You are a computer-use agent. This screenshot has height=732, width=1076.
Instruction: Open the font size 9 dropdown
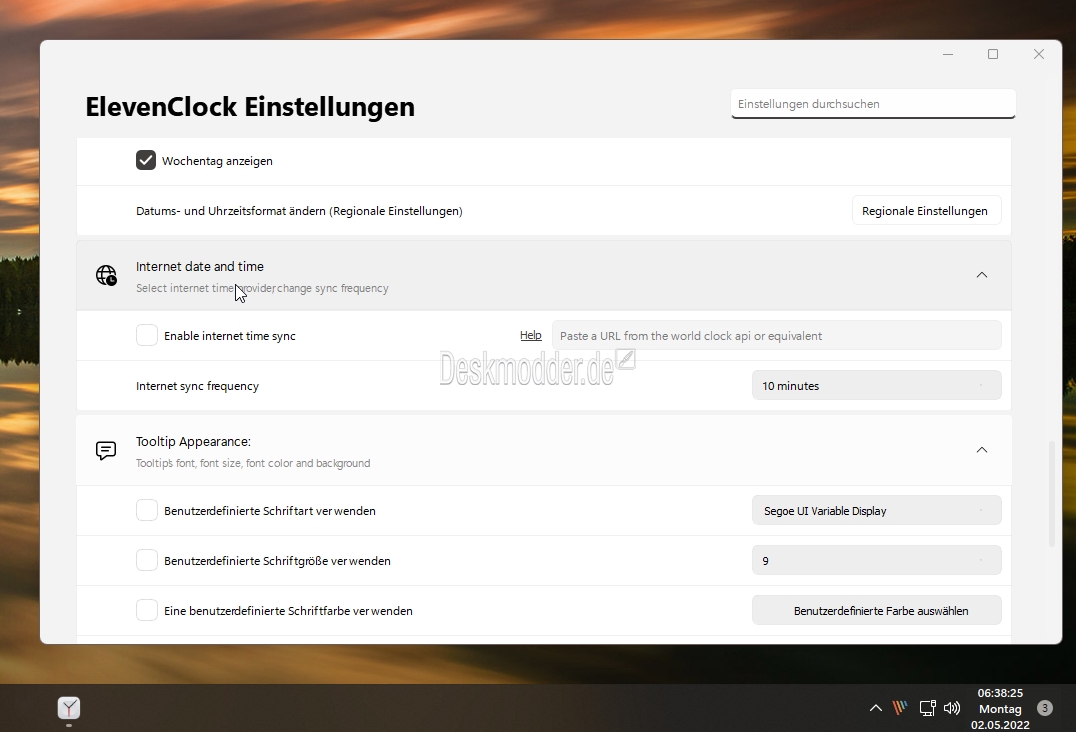coord(876,560)
